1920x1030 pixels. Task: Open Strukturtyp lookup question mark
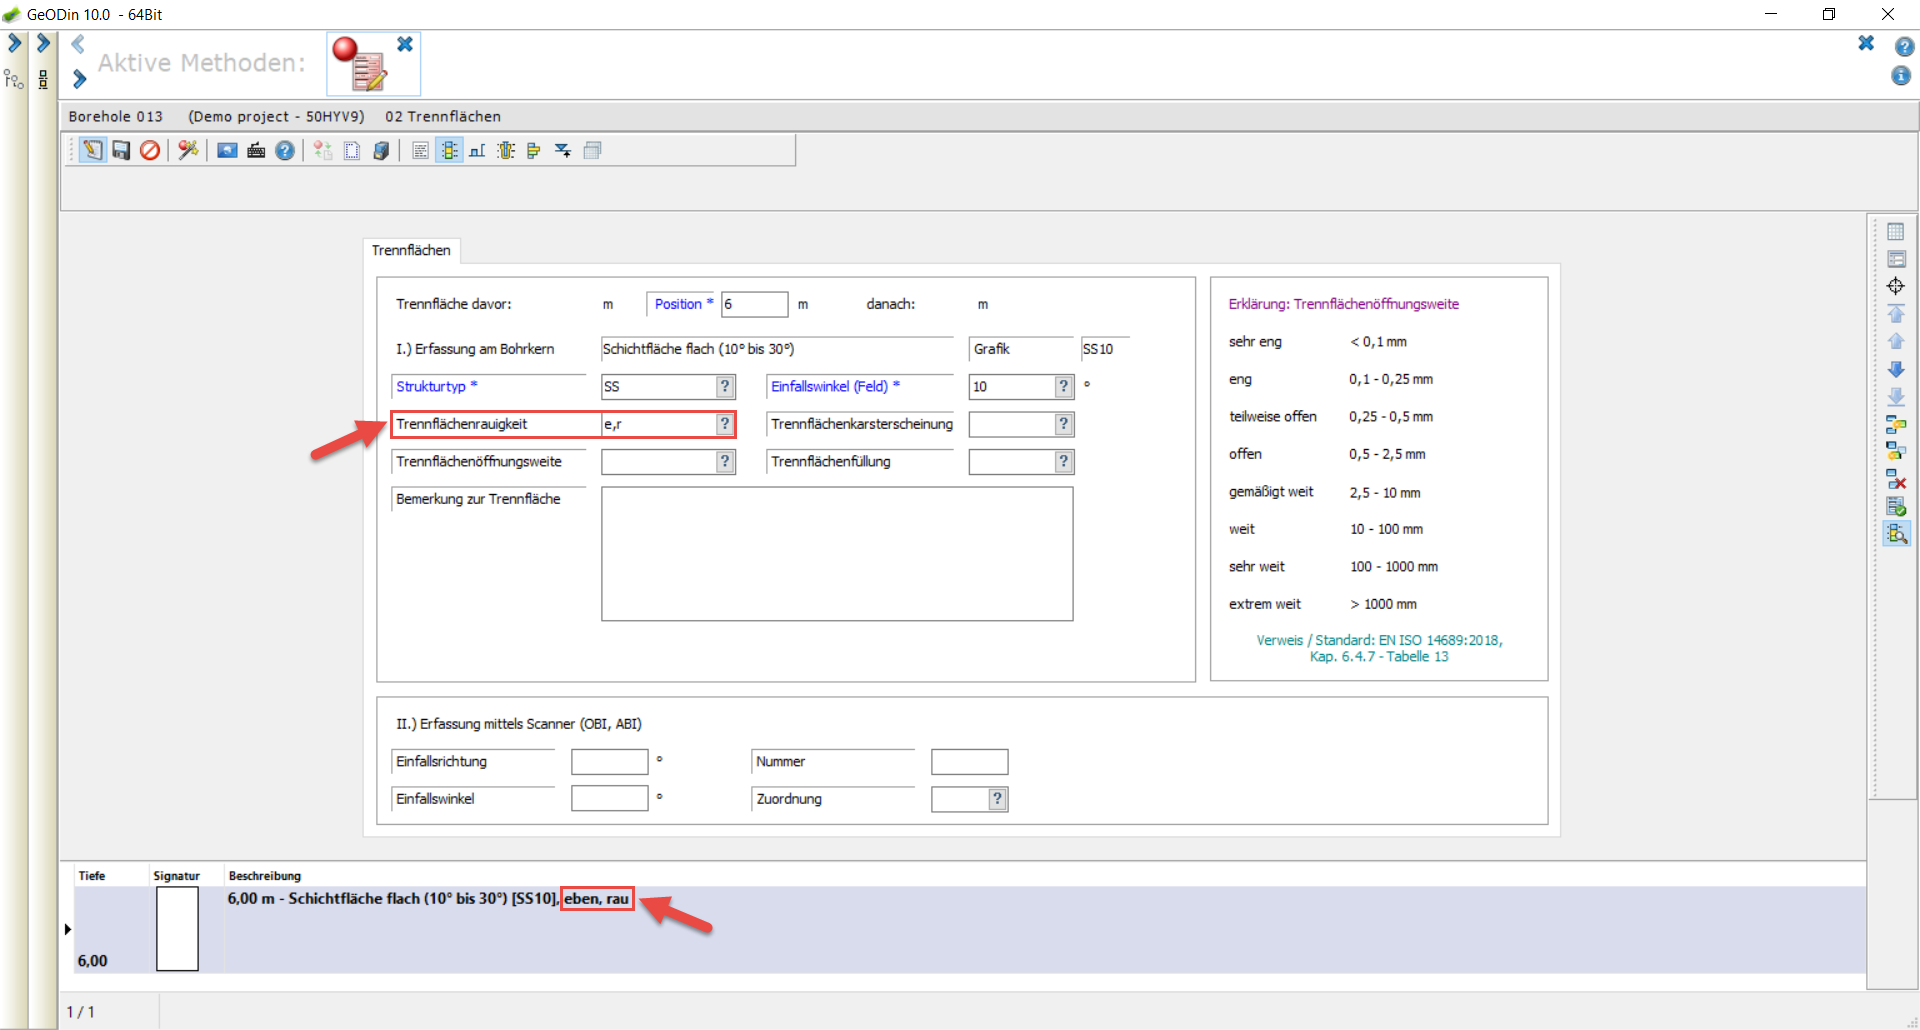point(726,386)
